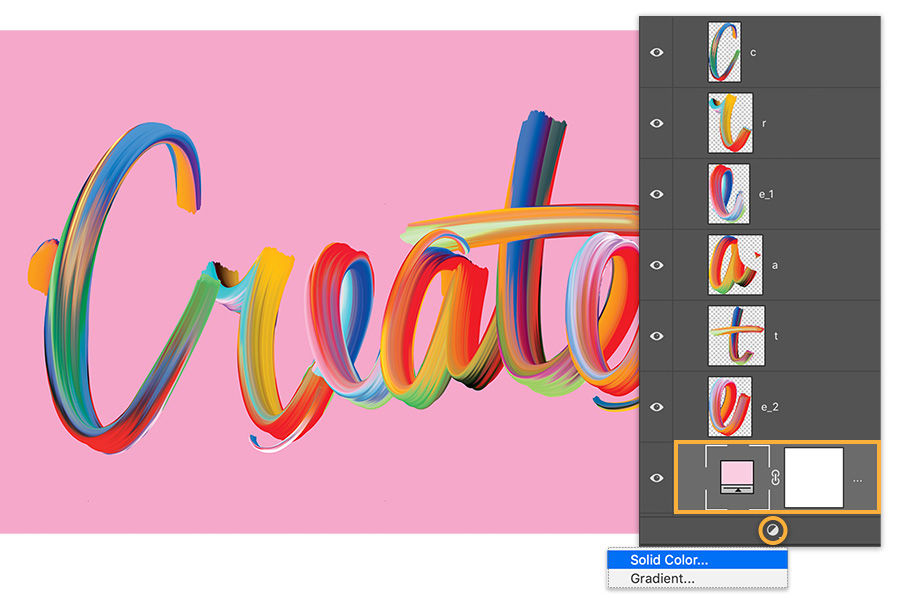The image size is (900, 598).
Task: Hide the pink fill layer
Action: [x=657, y=477]
